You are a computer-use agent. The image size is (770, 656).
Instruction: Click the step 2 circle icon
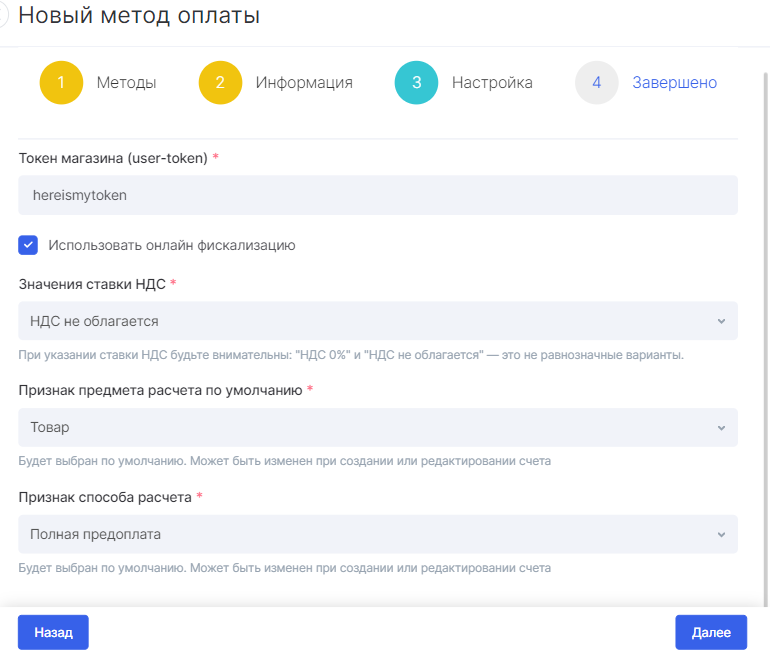point(220,82)
